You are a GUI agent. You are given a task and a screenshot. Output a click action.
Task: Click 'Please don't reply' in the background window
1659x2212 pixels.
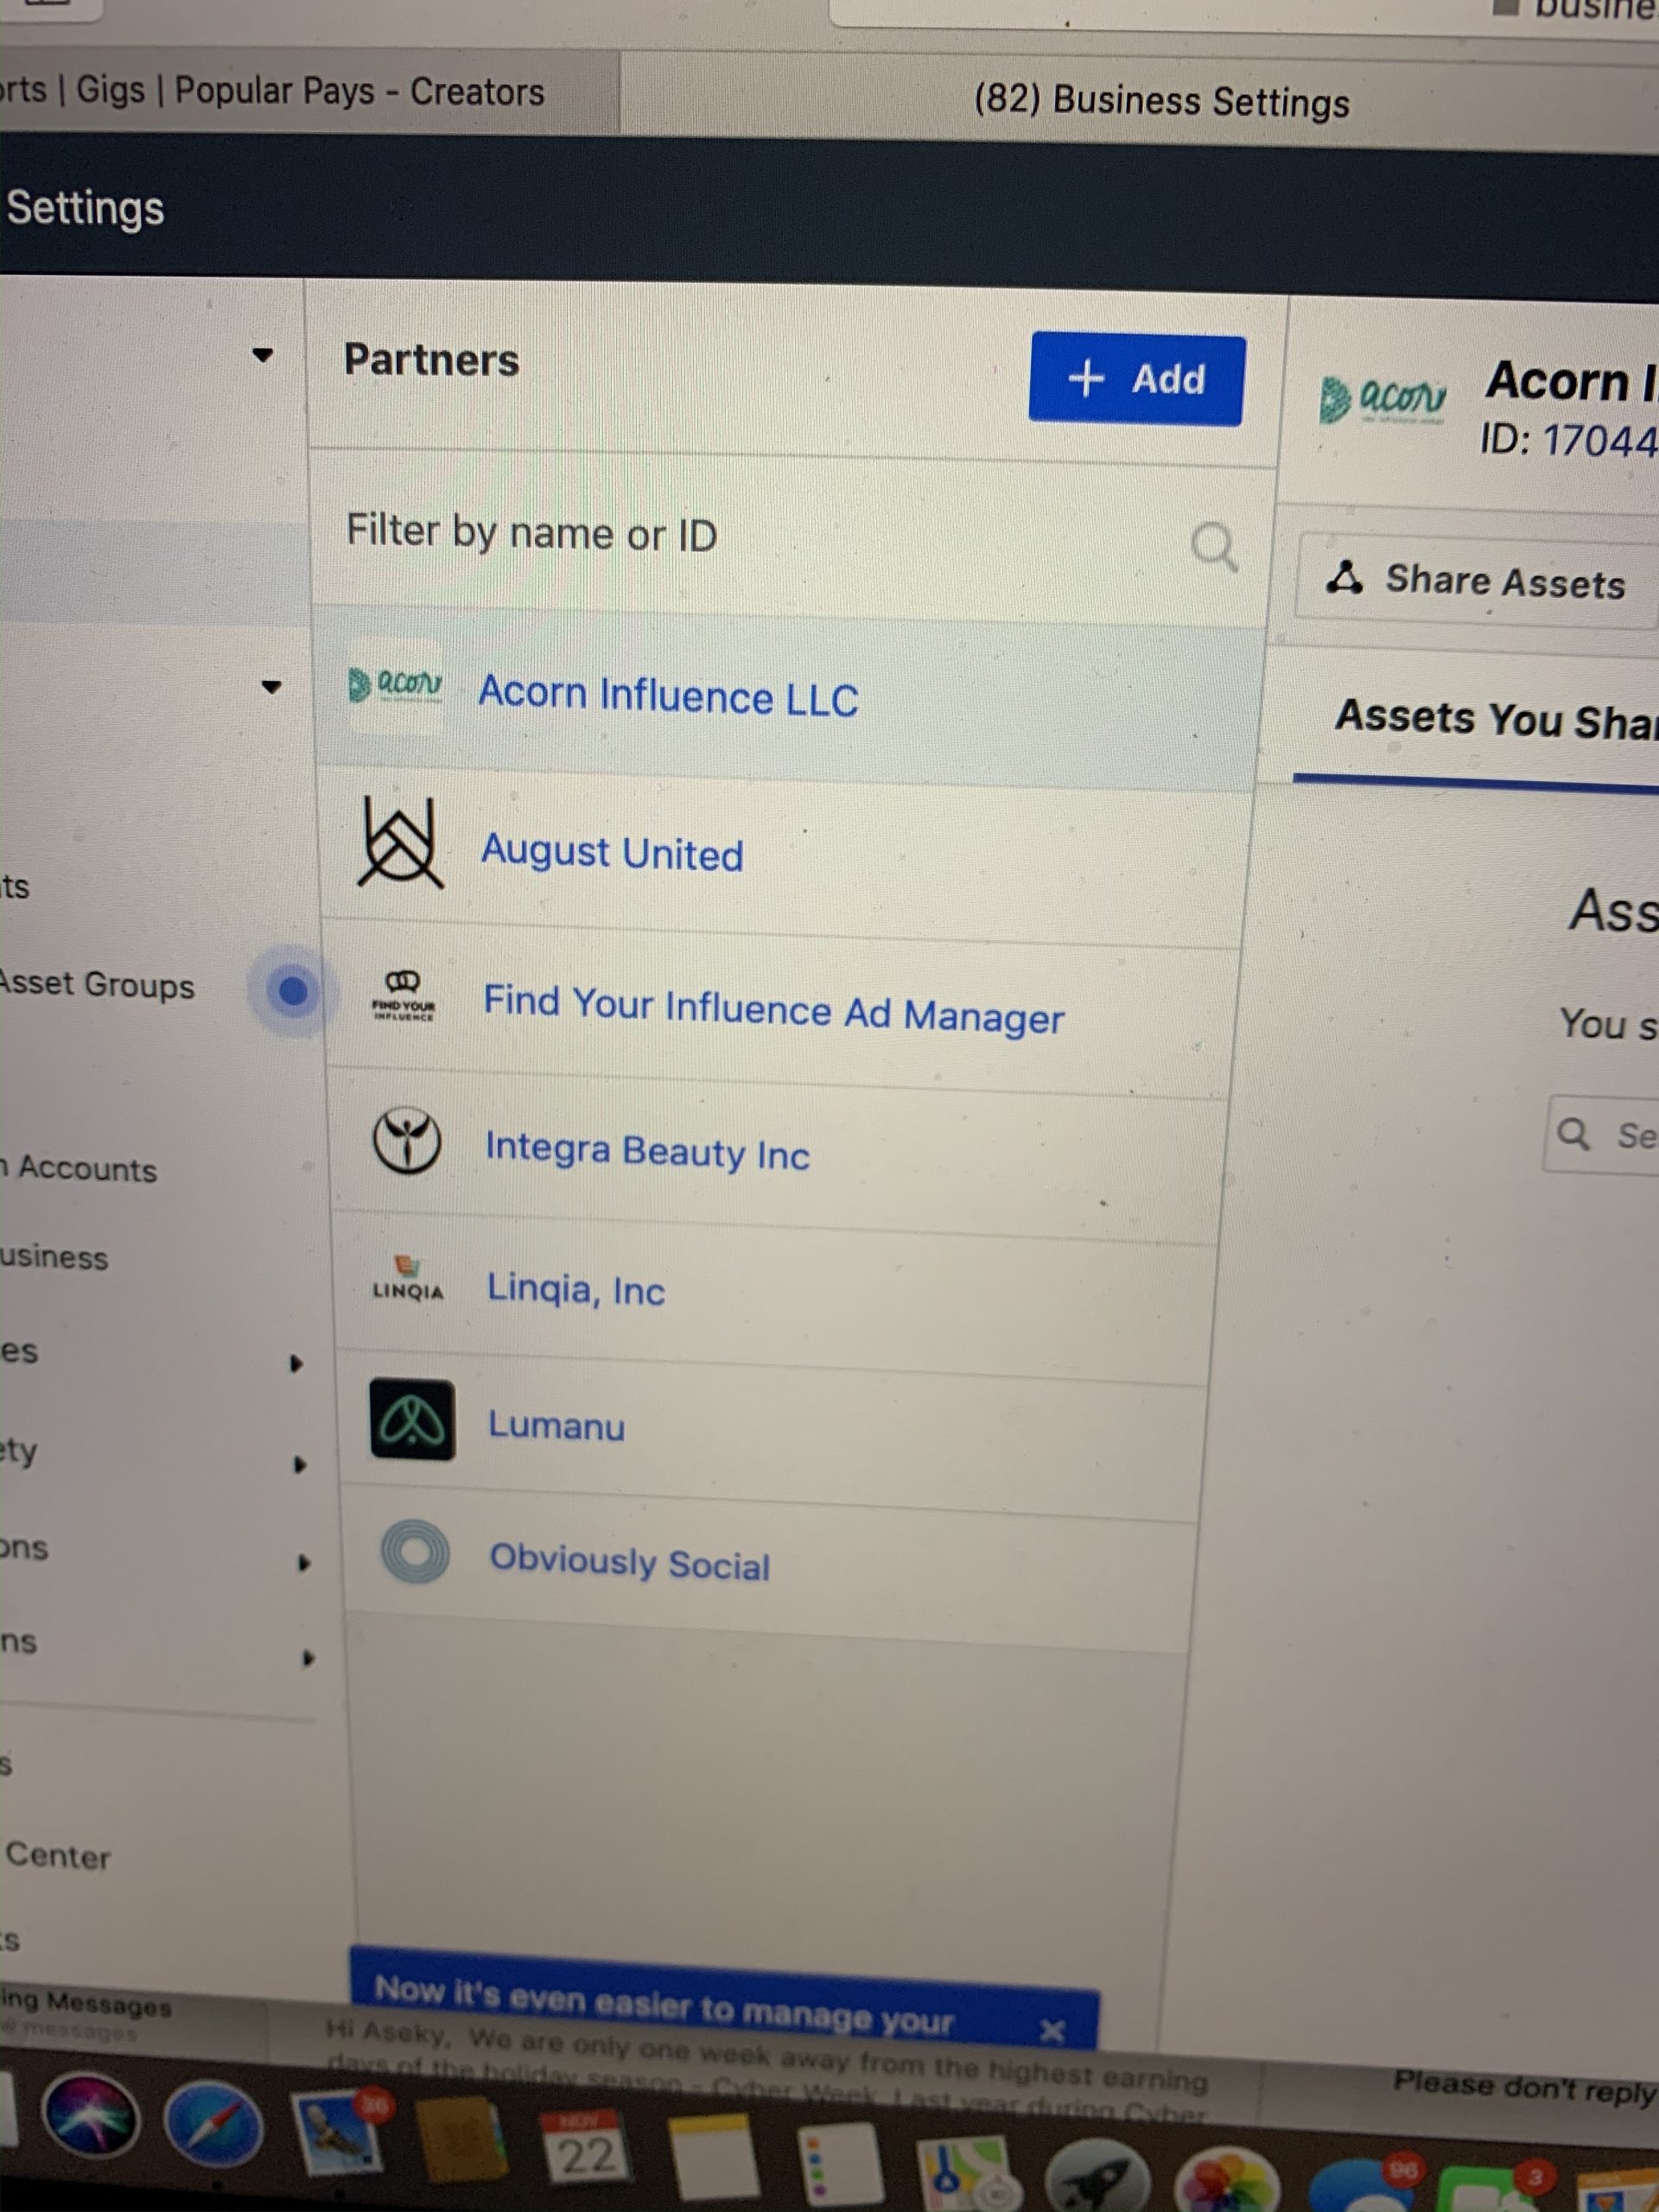(1526, 2088)
